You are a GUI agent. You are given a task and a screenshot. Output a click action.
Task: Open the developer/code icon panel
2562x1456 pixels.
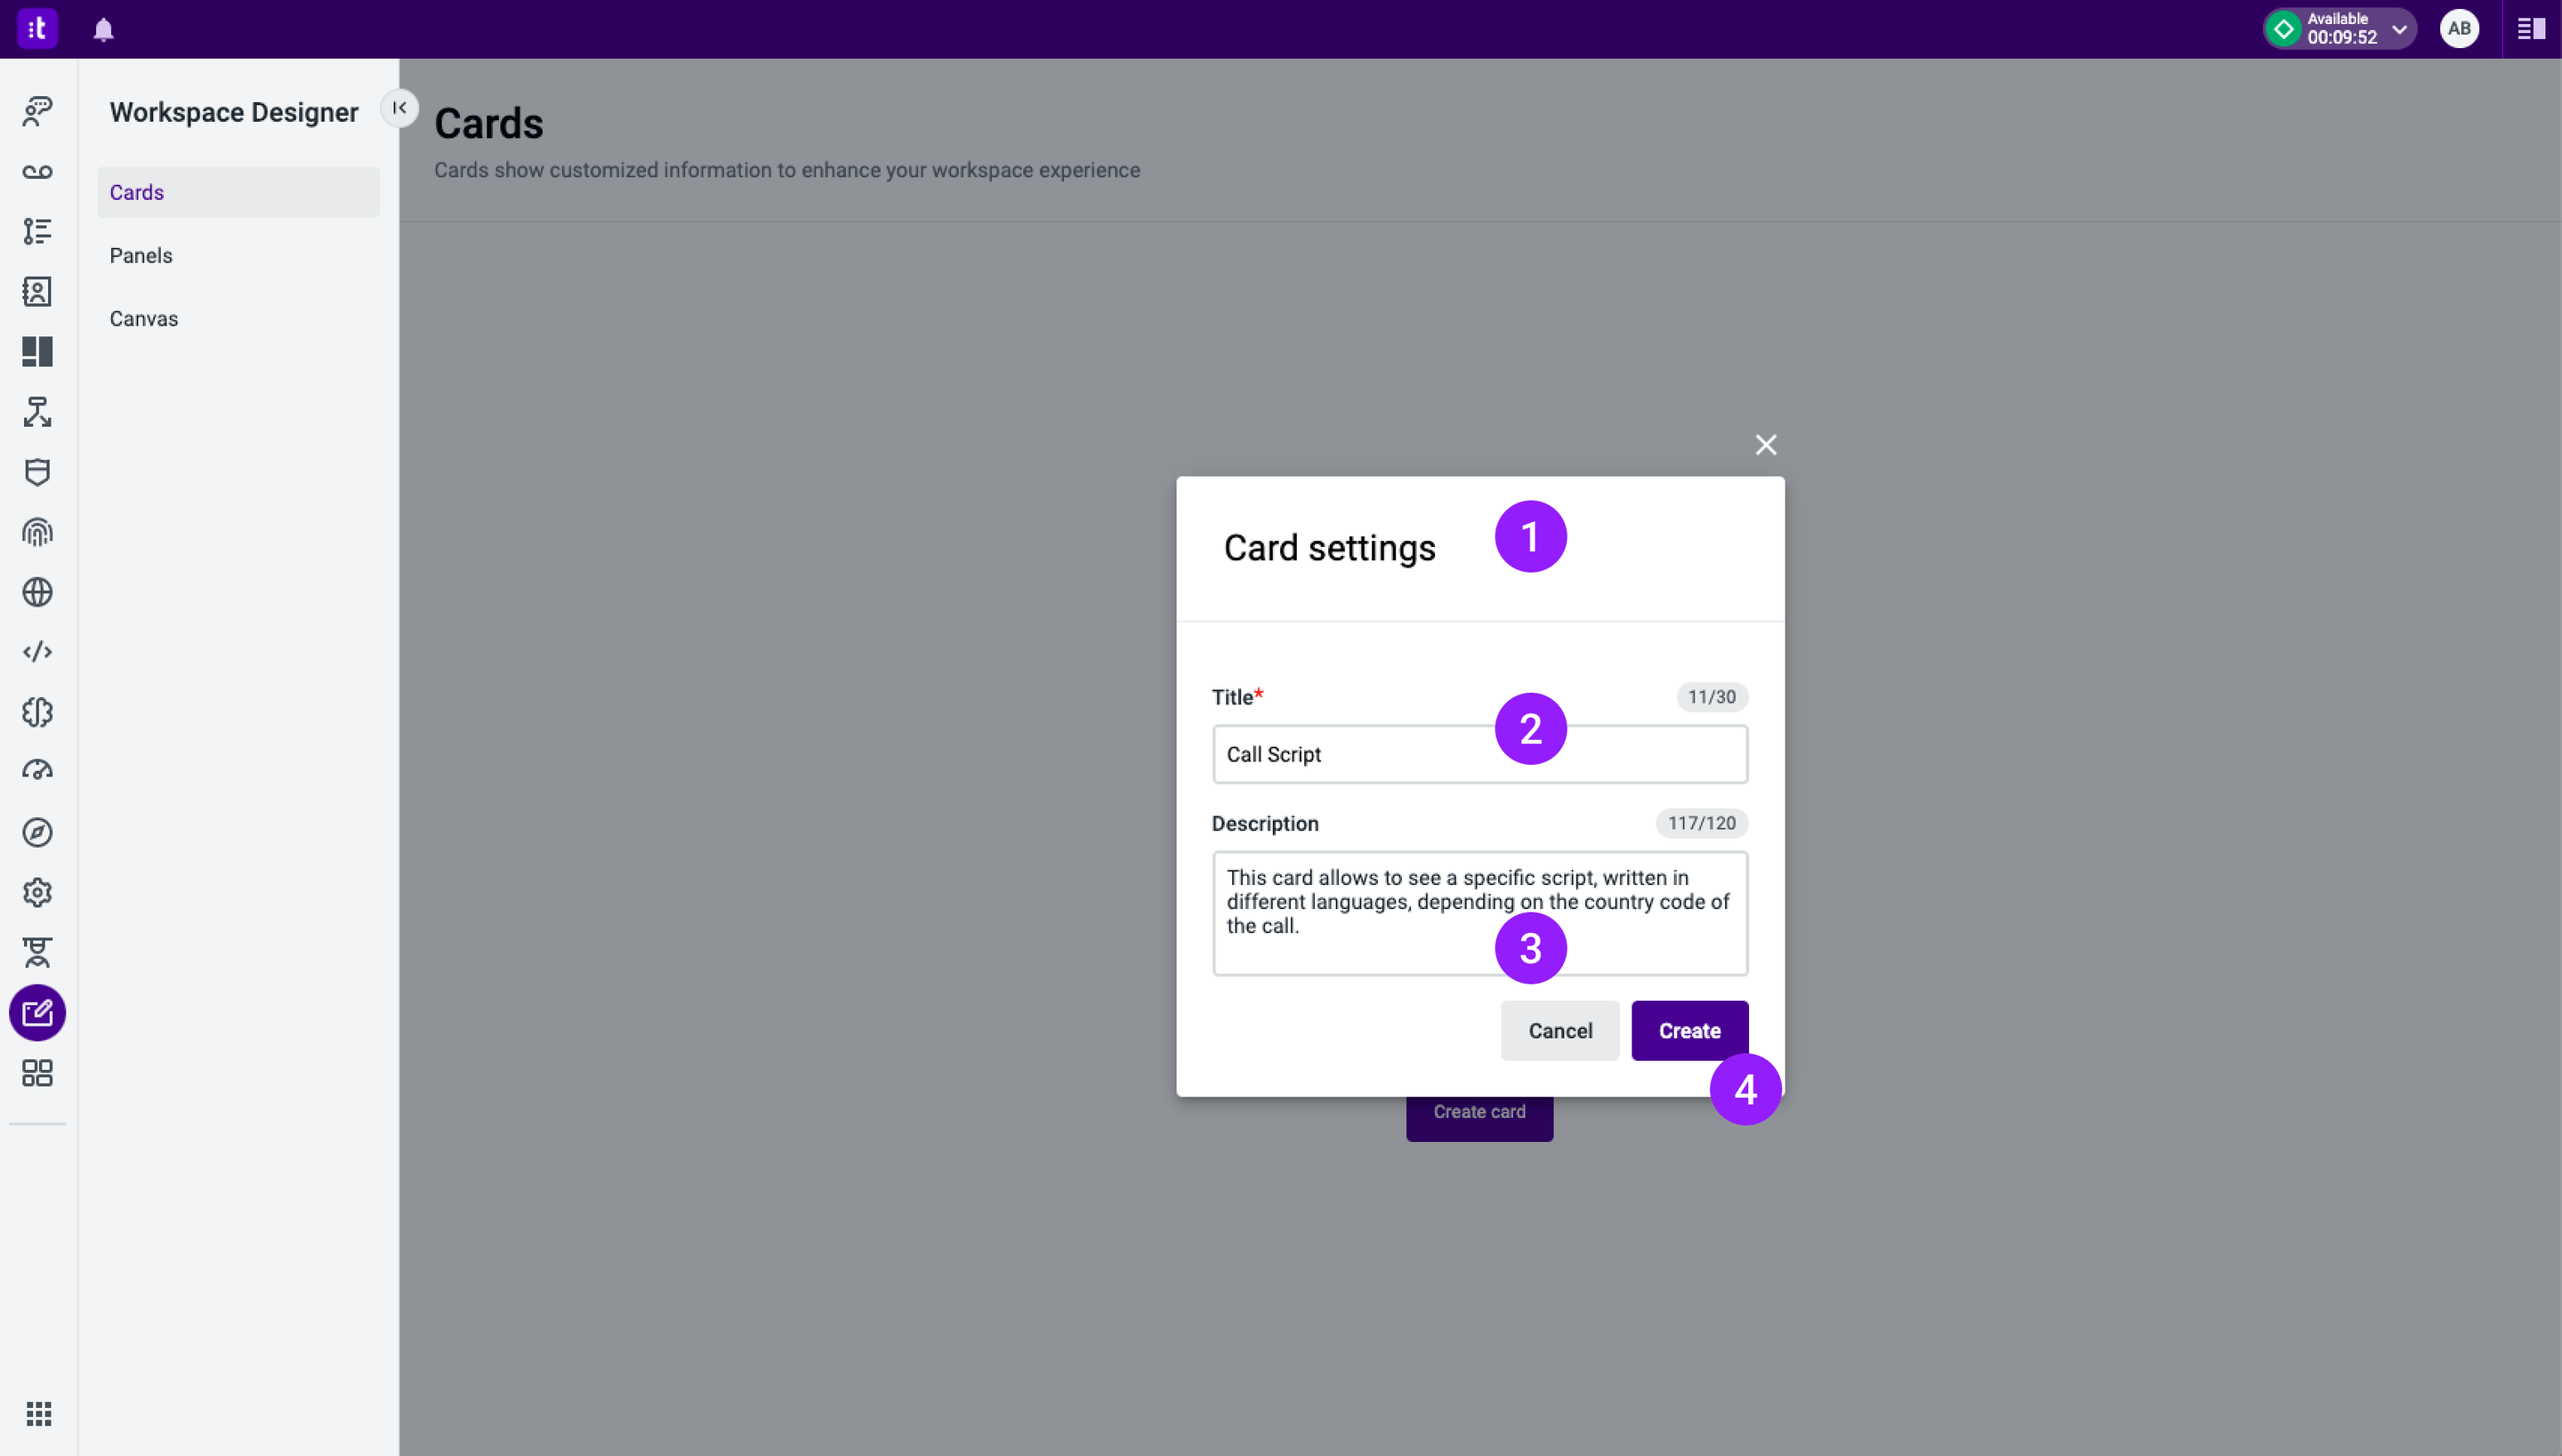(x=37, y=652)
